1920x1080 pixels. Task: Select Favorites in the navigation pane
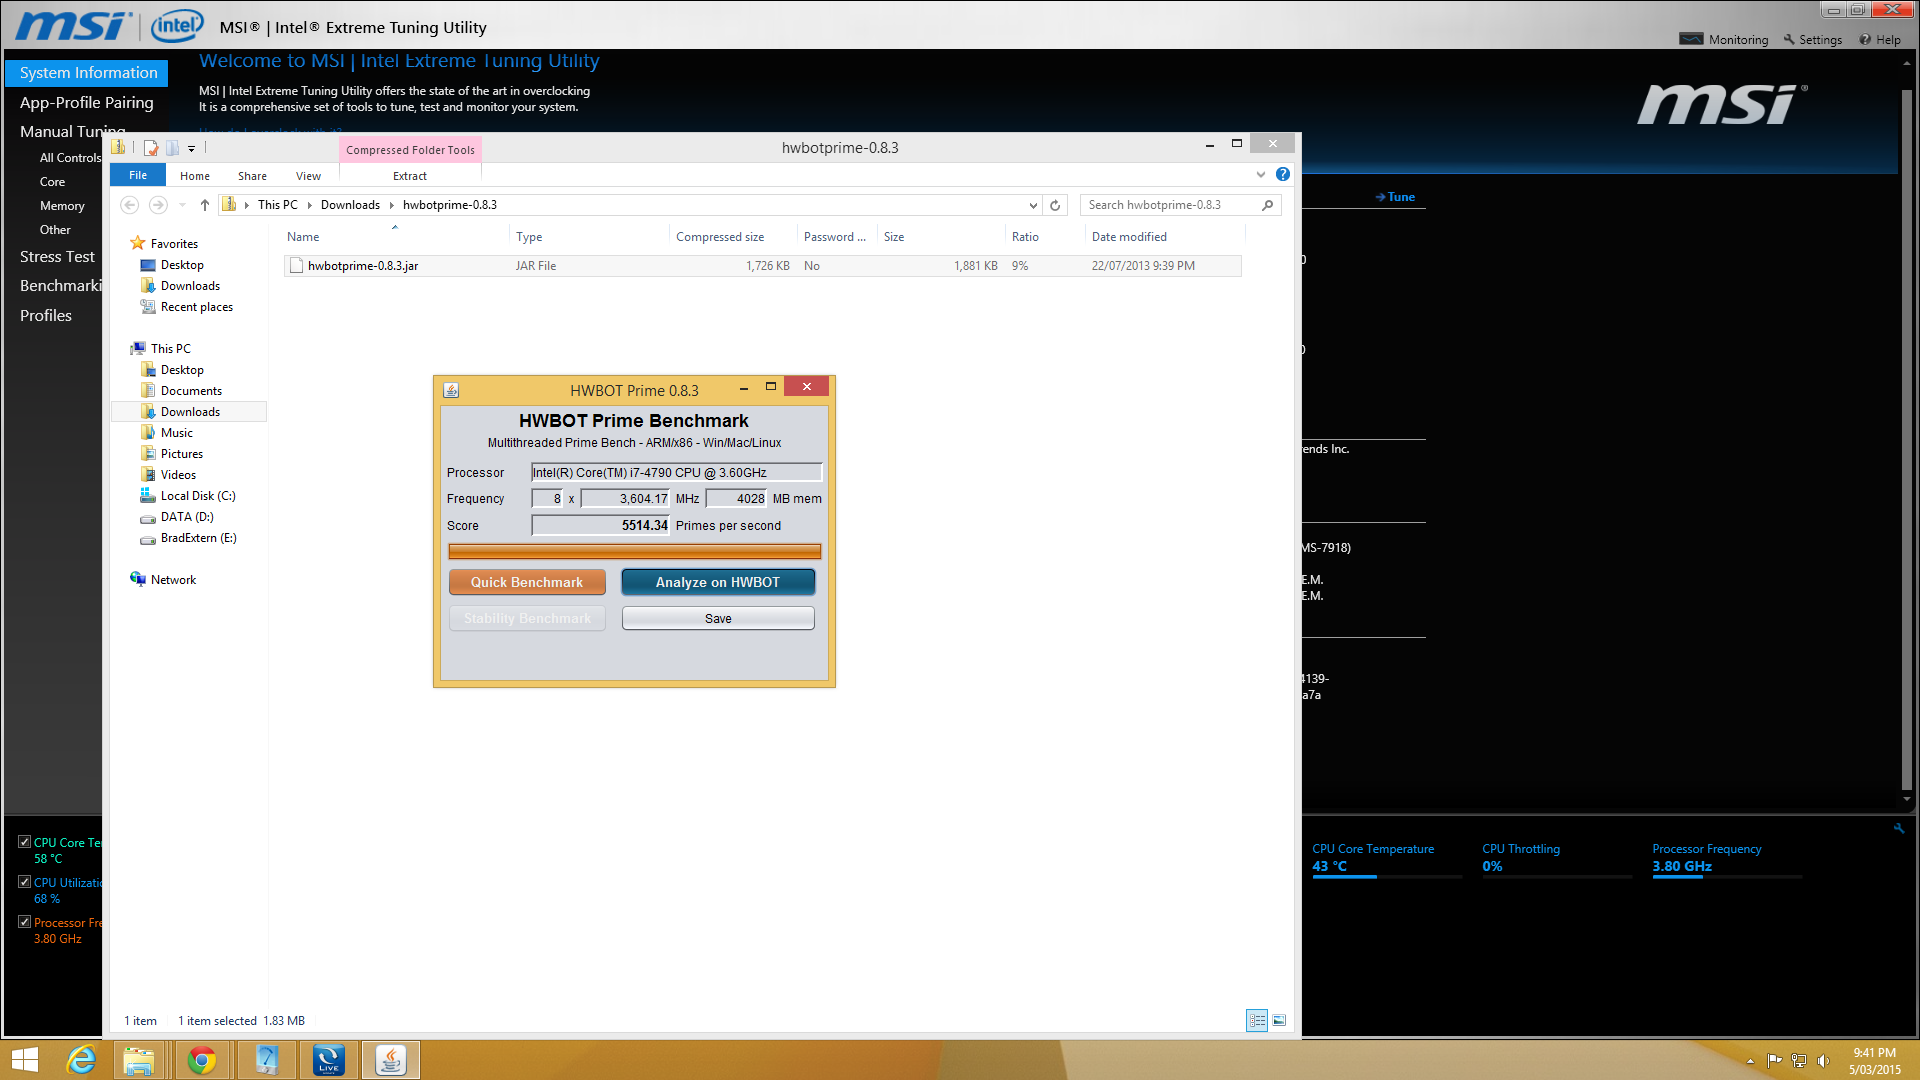tap(174, 244)
